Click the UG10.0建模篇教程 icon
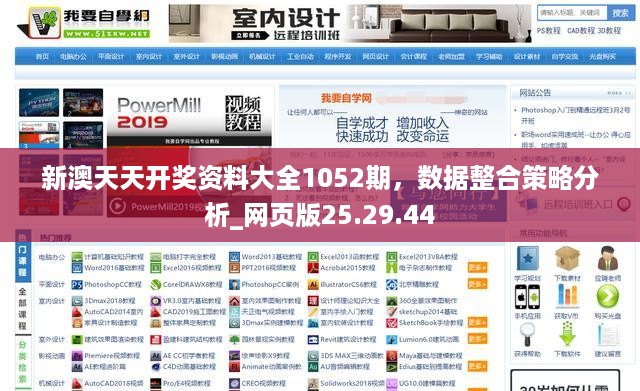This screenshot has height=391, width=640. pyautogui.click(x=391, y=383)
